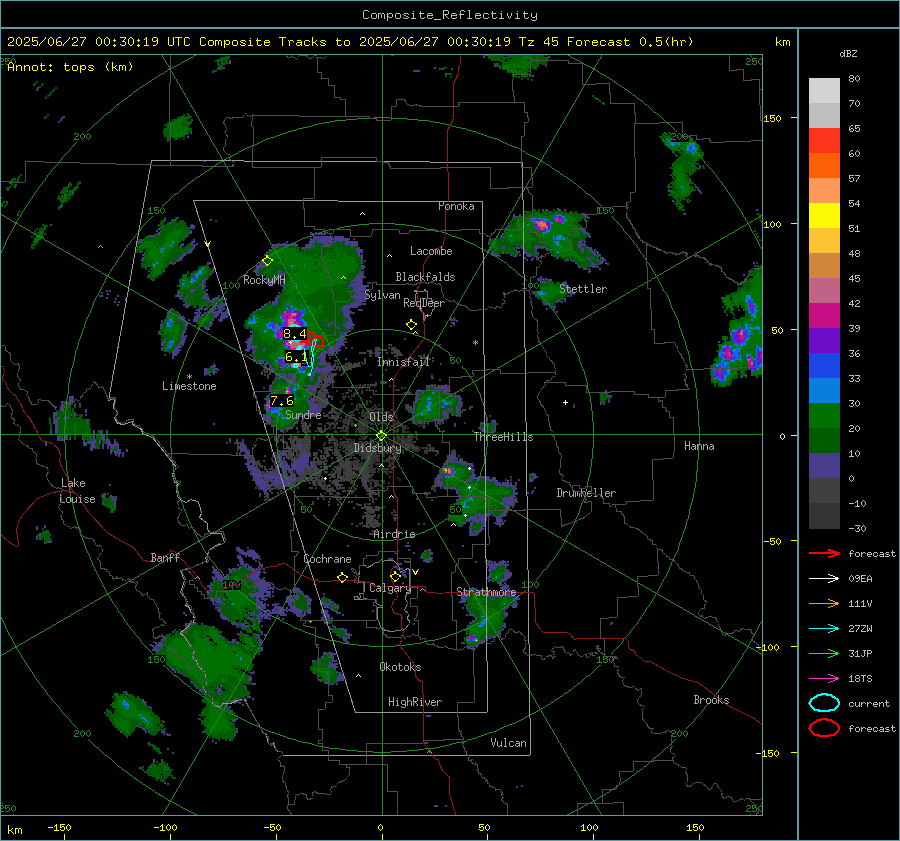Click the Cochrane town label
The height and width of the screenshot is (841, 900).
(327, 559)
